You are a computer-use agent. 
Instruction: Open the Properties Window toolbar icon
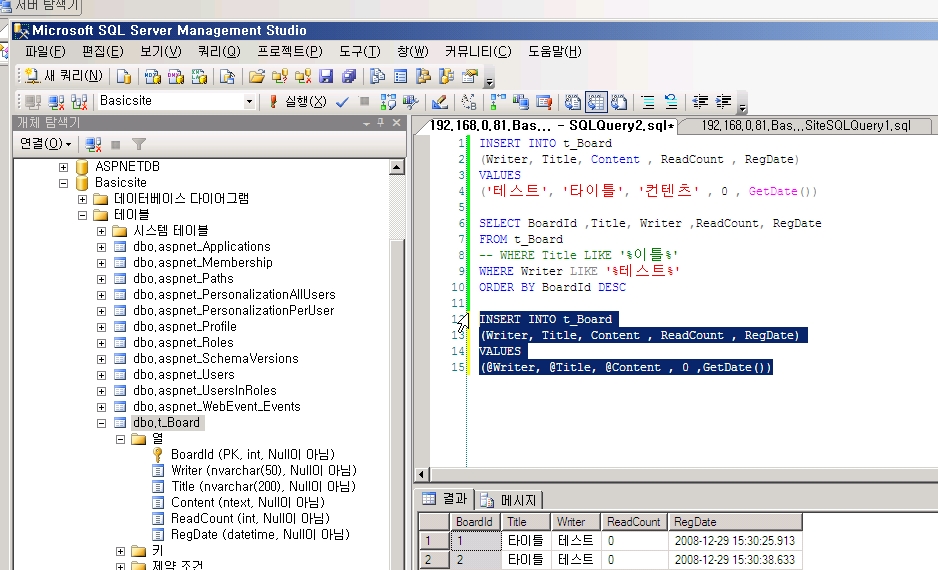tap(470, 76)
